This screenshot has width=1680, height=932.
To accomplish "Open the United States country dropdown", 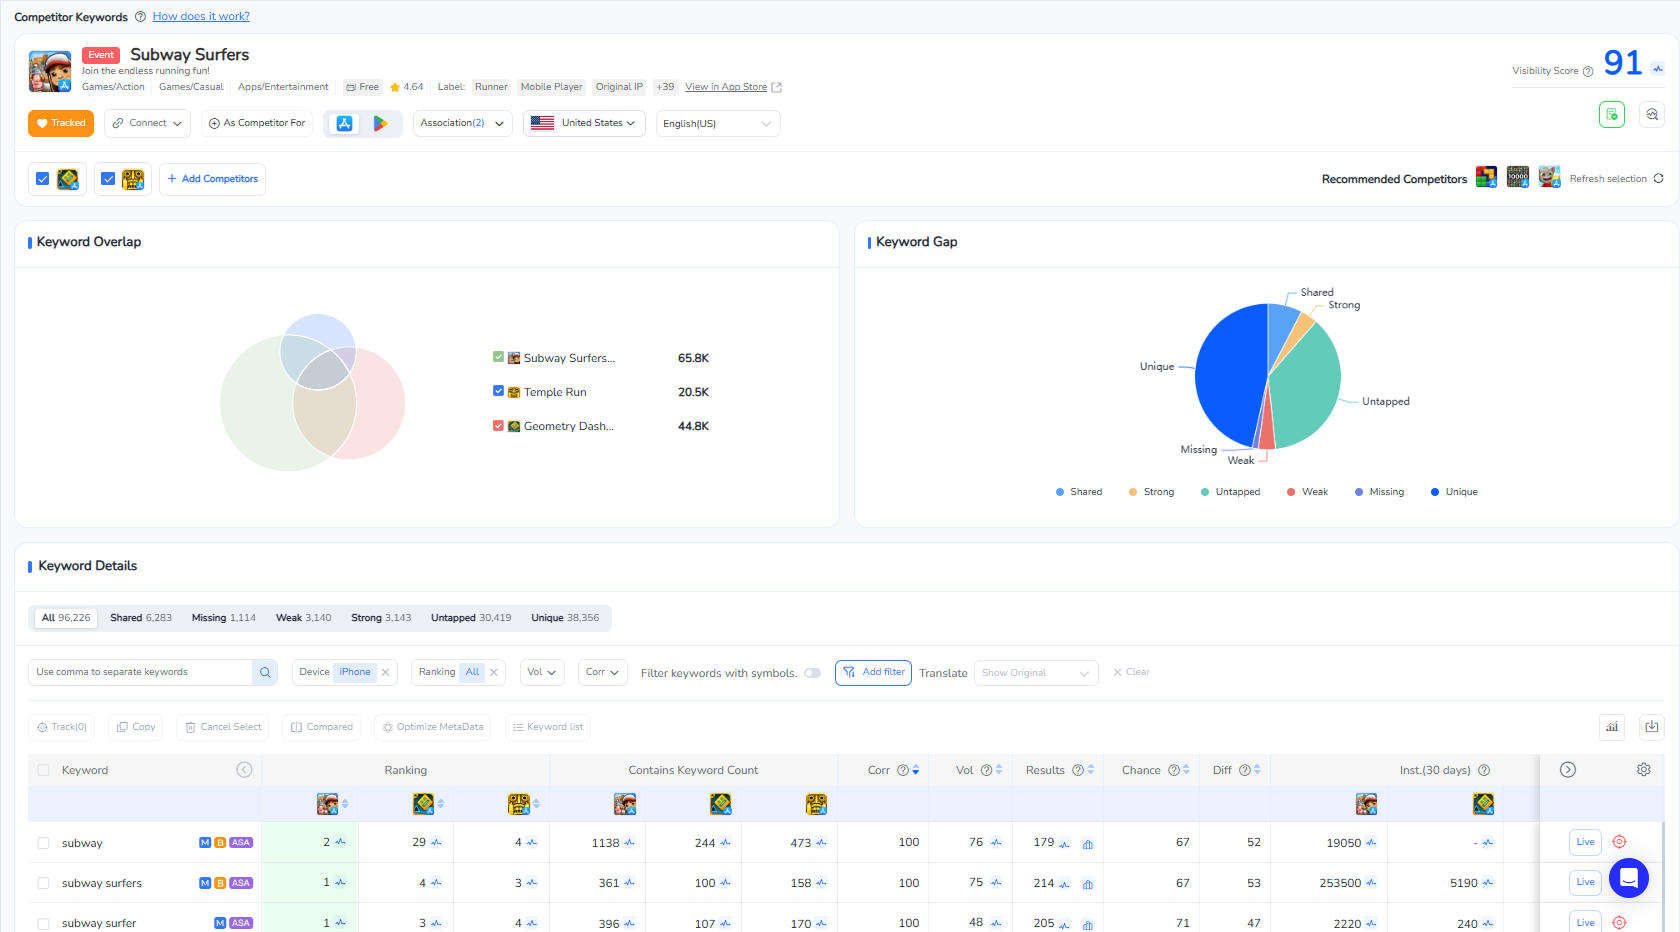I will point(584,123).
